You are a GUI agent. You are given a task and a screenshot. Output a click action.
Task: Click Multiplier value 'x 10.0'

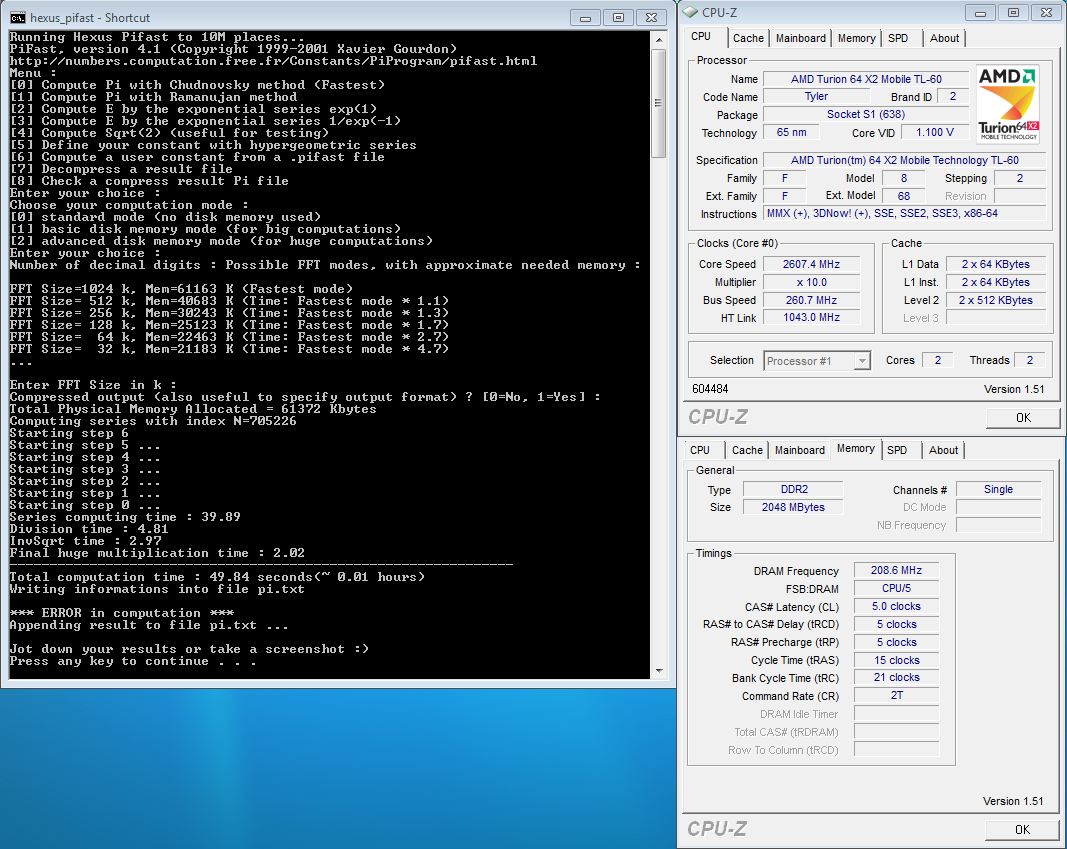pyautogui.click(x=811, y=282)
